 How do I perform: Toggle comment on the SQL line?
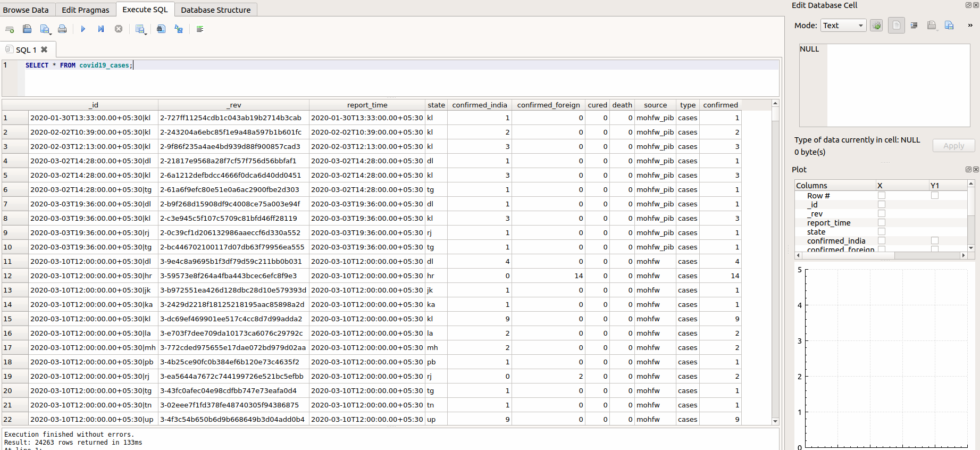coord(200,29)
